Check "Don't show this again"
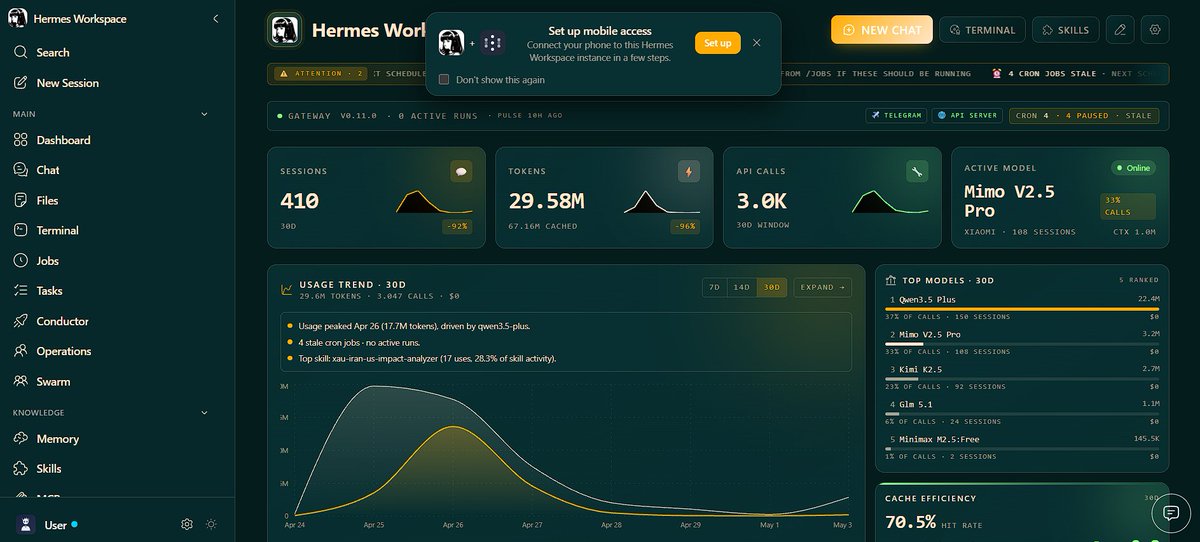 pos(444,79)
